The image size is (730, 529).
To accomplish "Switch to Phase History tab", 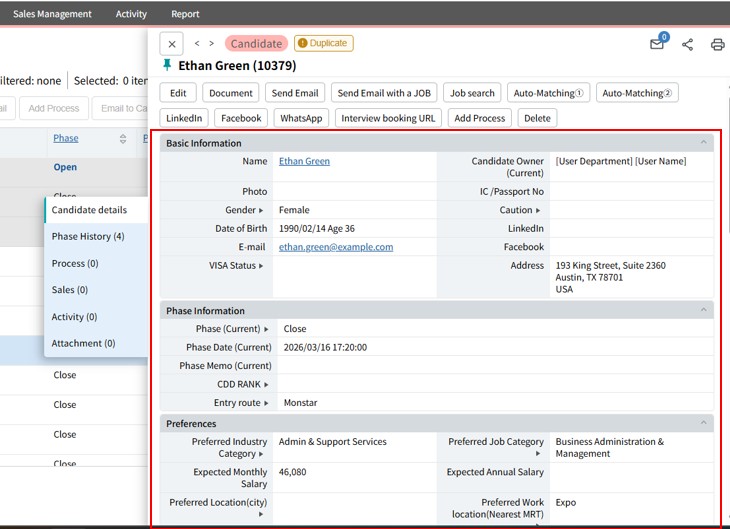I will coord(88,237).
